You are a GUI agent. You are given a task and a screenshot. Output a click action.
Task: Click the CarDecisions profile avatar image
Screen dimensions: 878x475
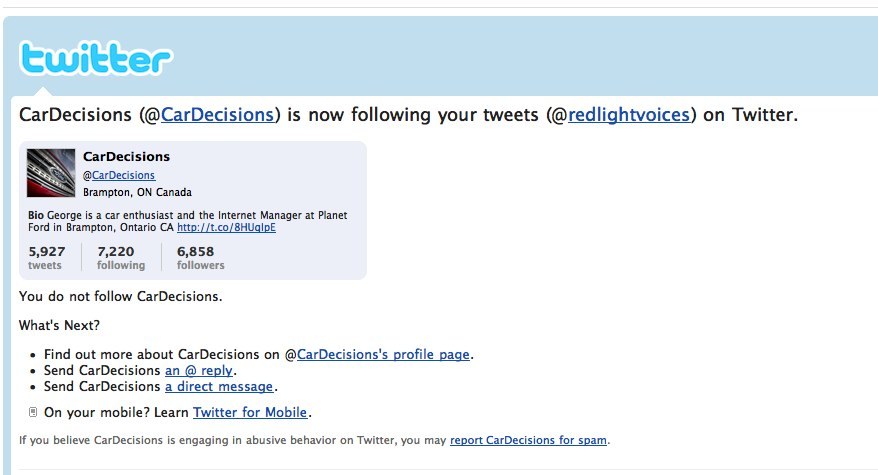(51, 173)
